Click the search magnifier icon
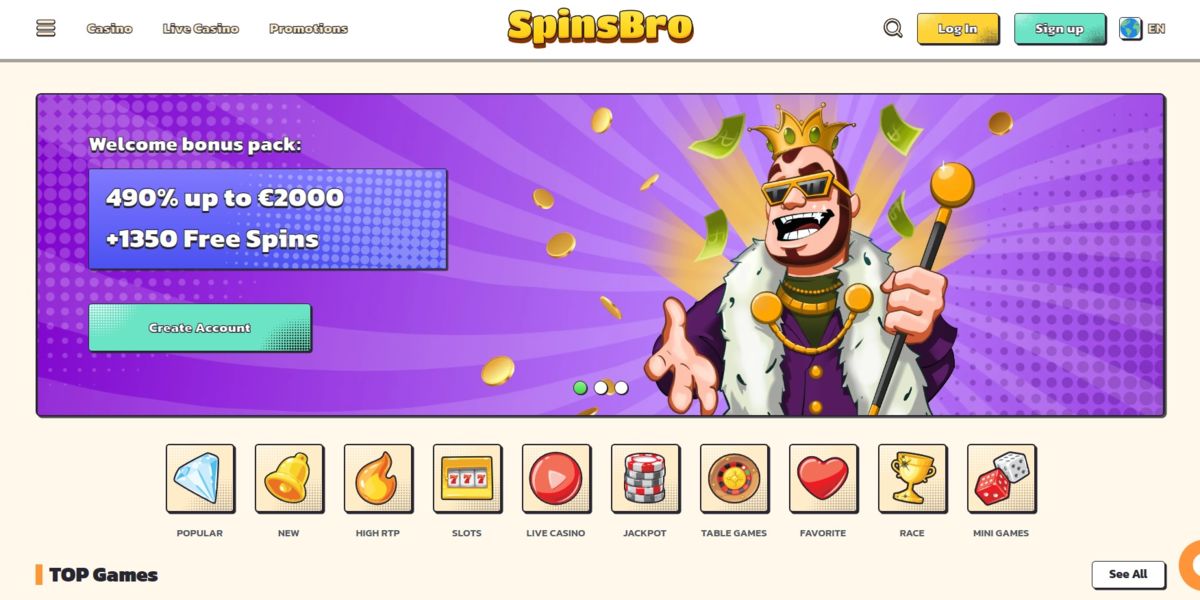 tap(893, 28)
